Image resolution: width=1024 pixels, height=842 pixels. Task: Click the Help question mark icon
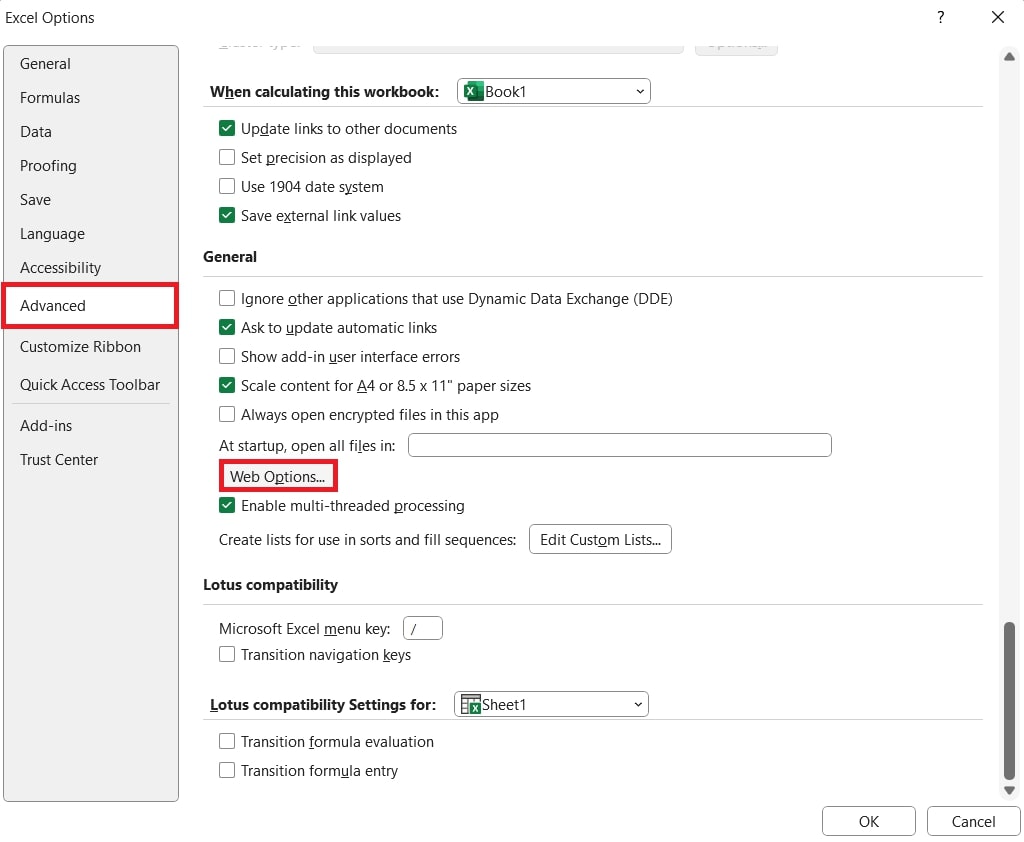pos(939,17)
